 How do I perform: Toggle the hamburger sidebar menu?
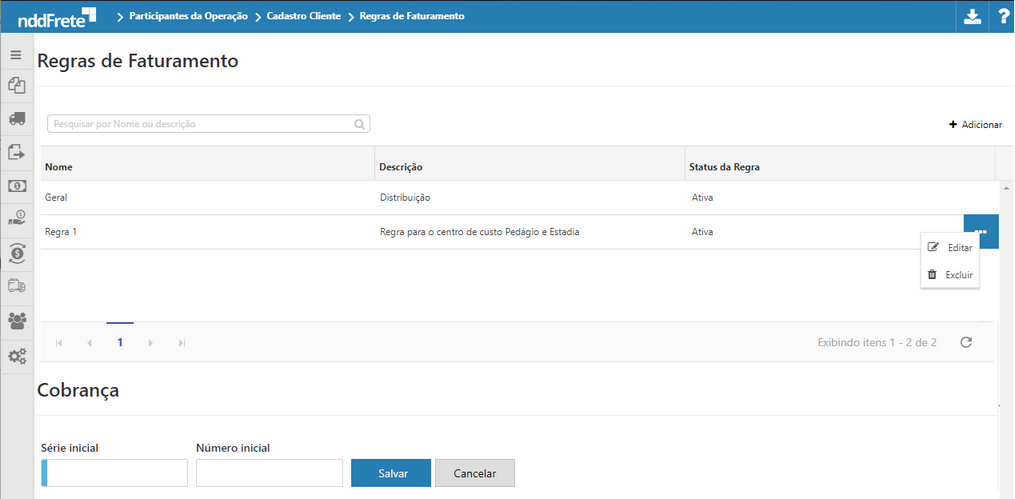point(16,55)
